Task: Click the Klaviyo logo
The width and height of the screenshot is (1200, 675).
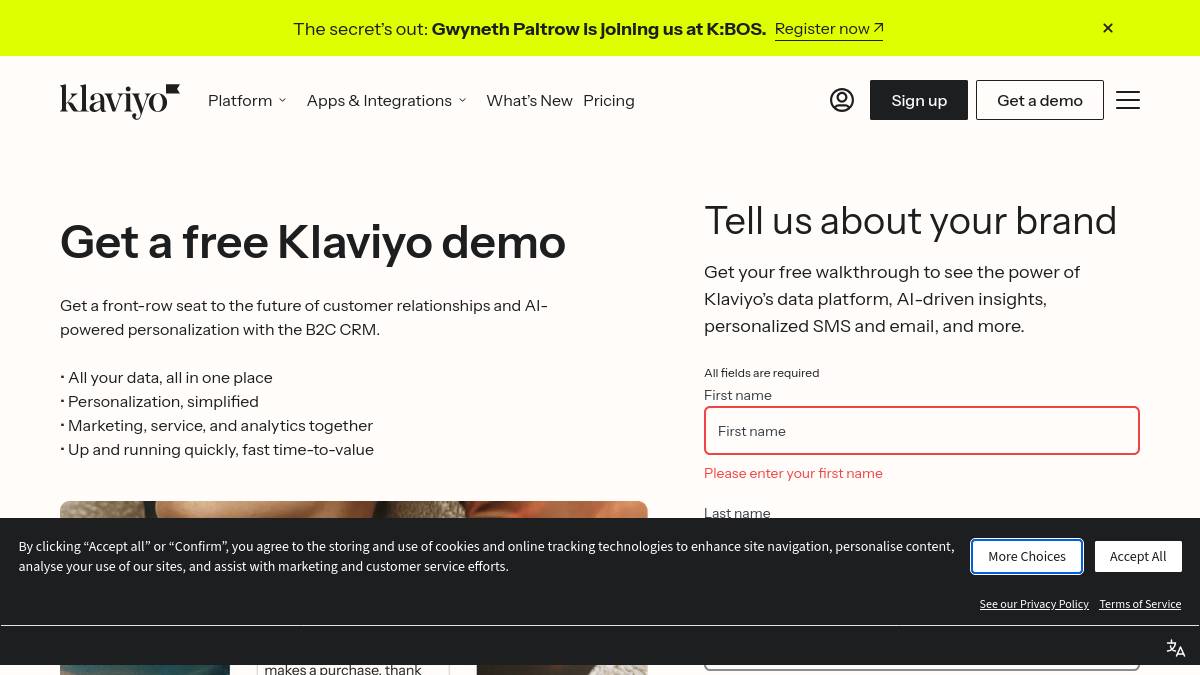Action: point(120,101)
